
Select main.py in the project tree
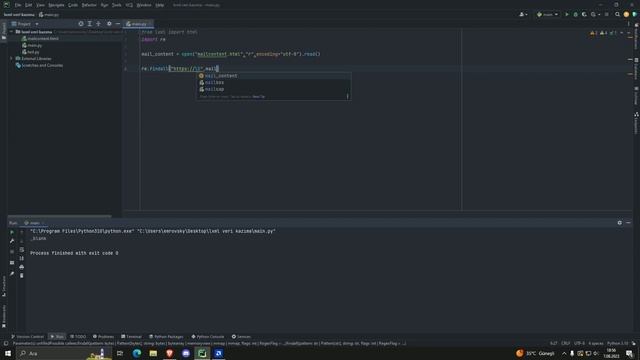(32, 45)
